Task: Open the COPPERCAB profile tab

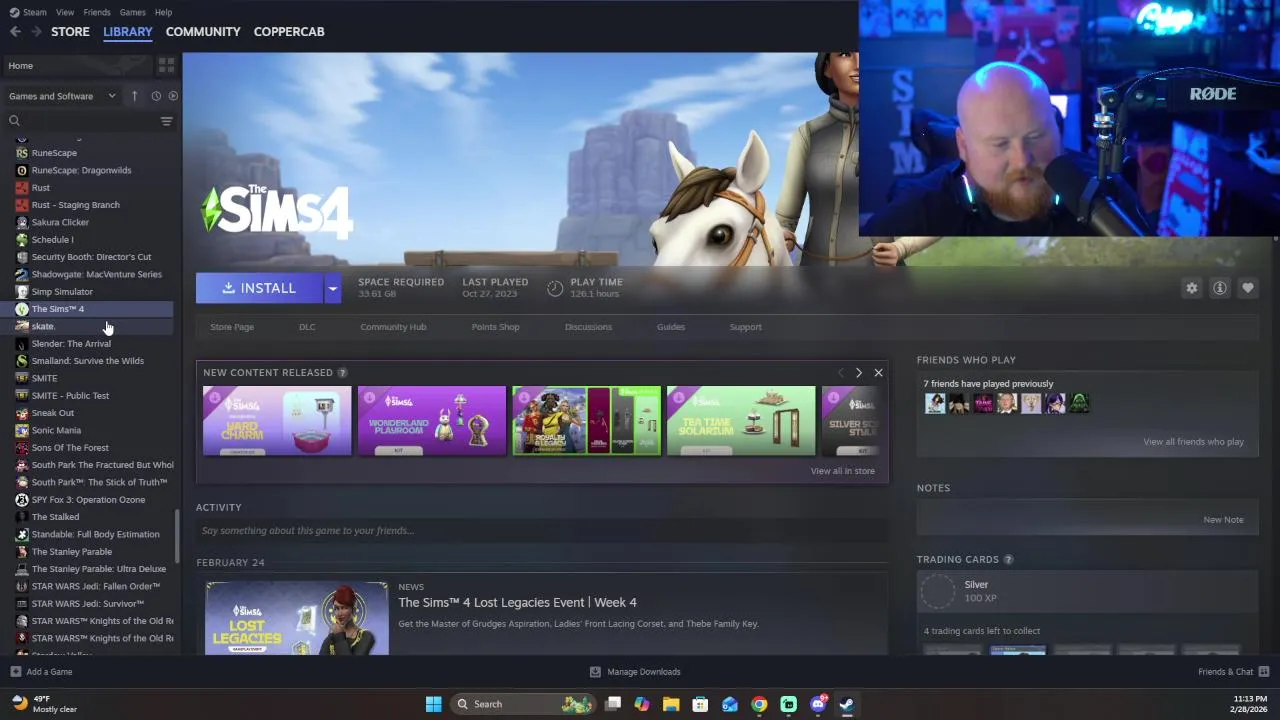Action: click(289, 32)
